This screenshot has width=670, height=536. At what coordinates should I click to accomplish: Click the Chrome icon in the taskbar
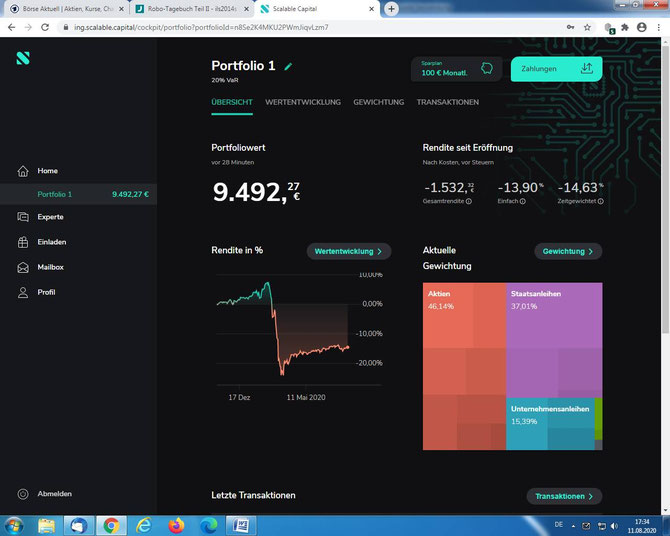click(x=111, y=525)
